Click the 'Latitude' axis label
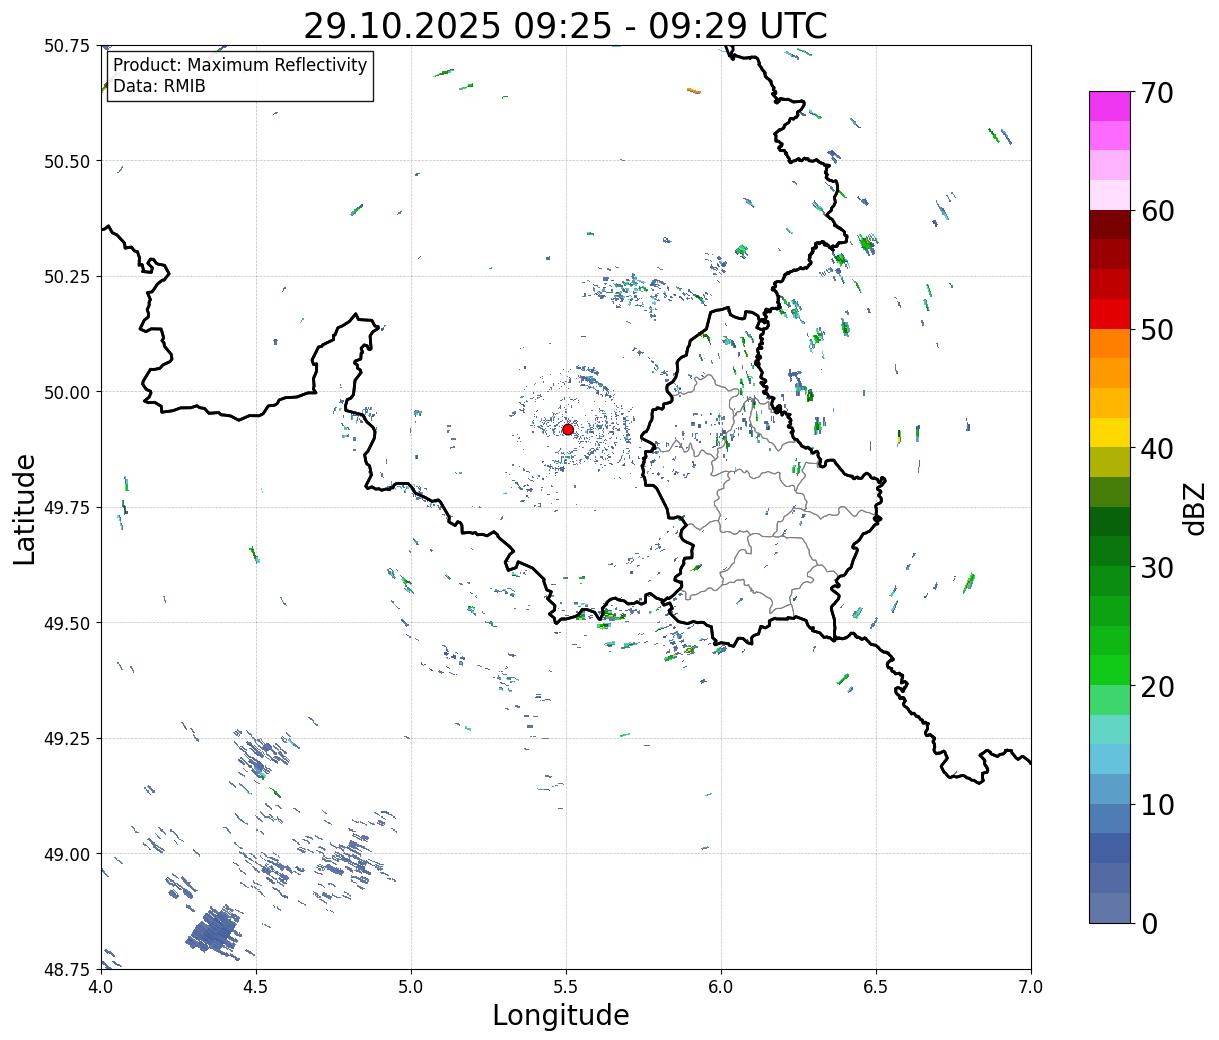 (25, 509)
